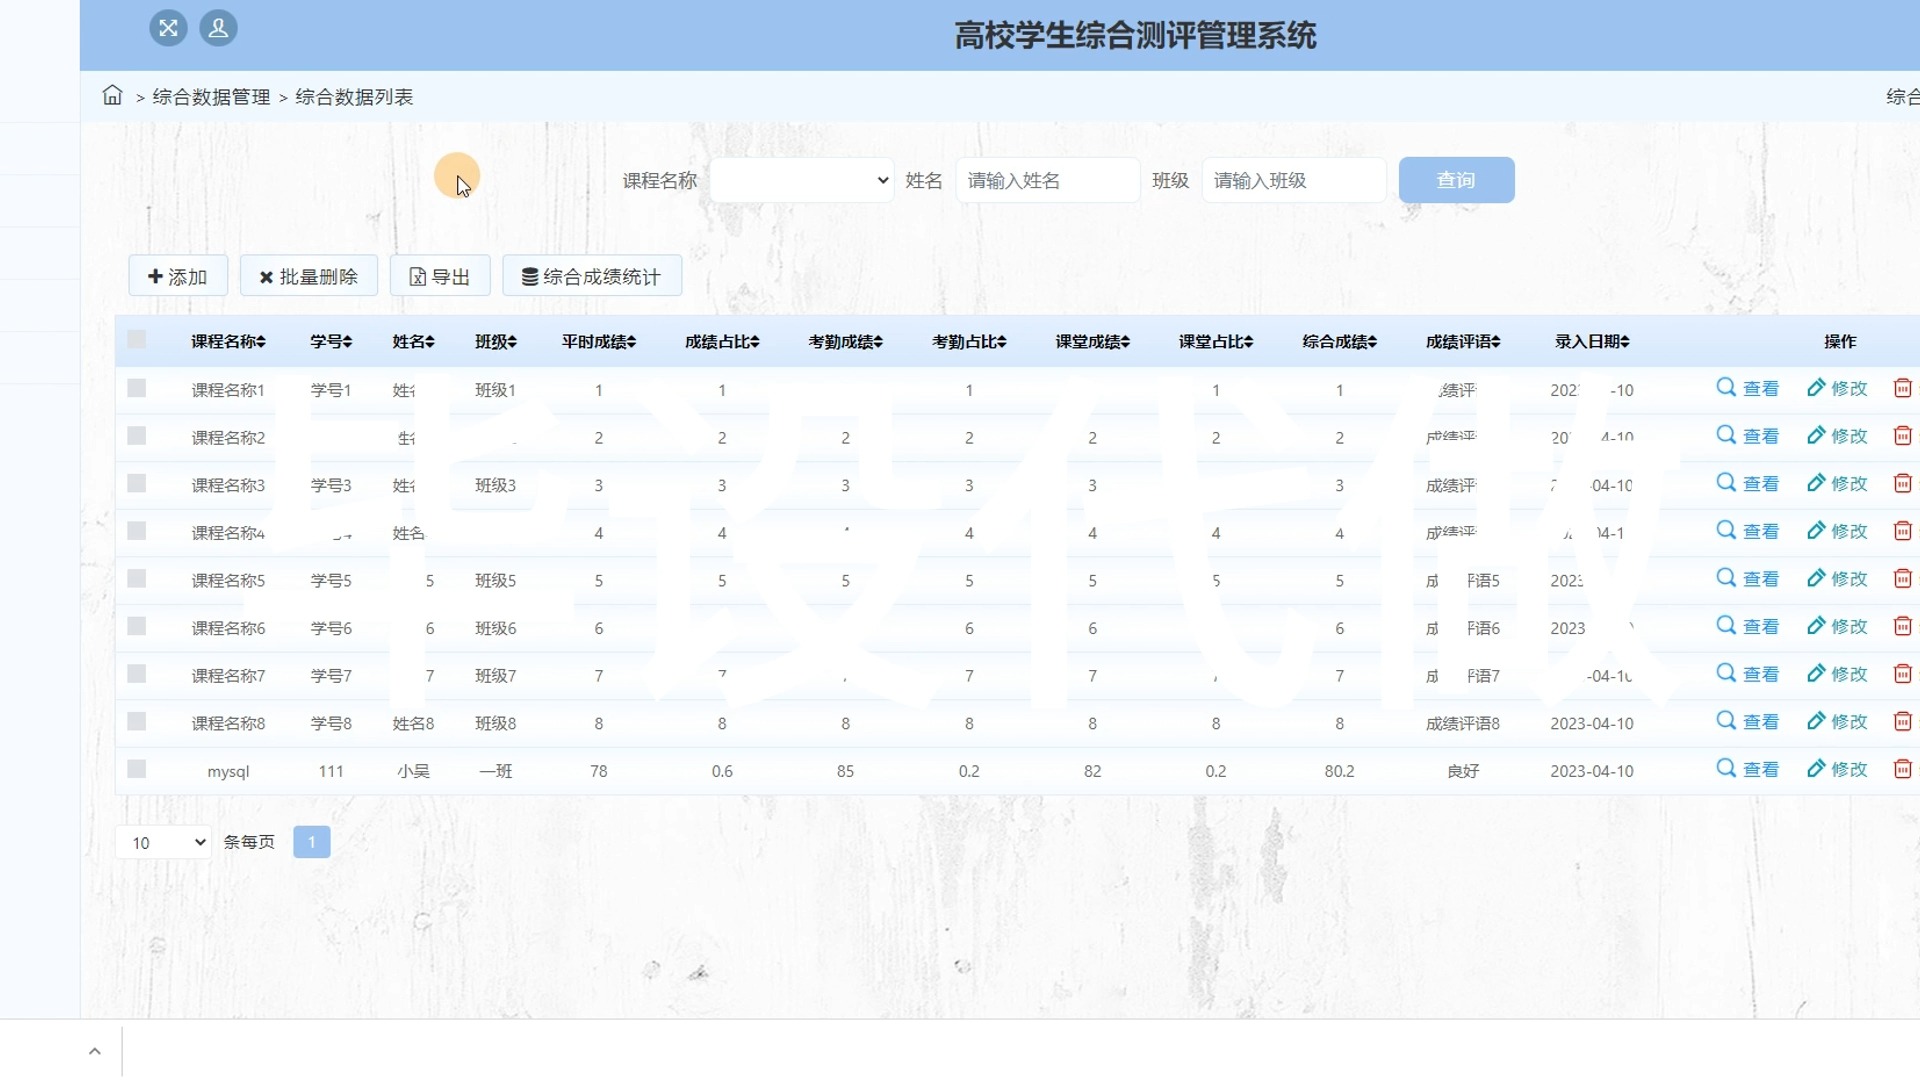Image resolution: width=1920 pixels, height=1080 pixels.
Task: Open the 课程名称 filter dropdown
Action: (x=802, y=180)
